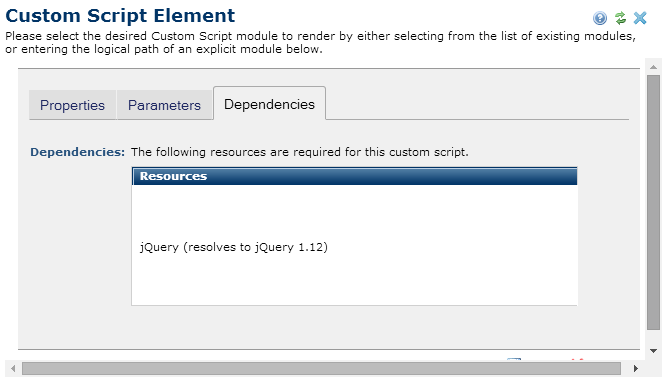Click the Resources column header

coord(355,176)
